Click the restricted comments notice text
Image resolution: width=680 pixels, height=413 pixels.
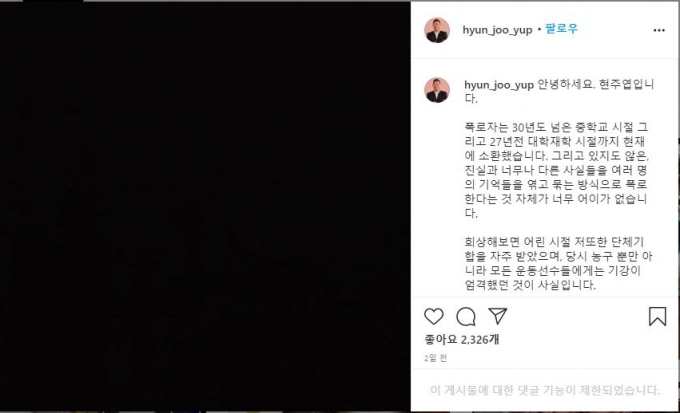click(545, 390)
